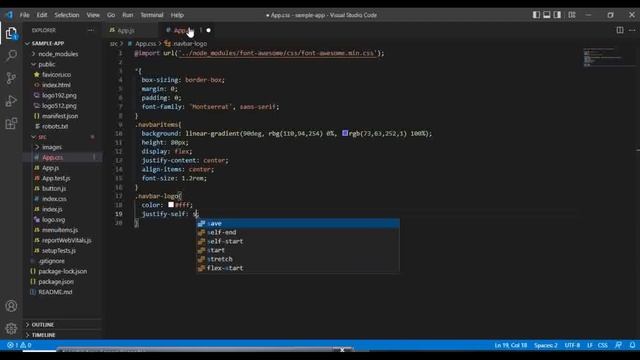Open the Terminal menu
The image size is (640, 360).
click(x=152, y=15)
